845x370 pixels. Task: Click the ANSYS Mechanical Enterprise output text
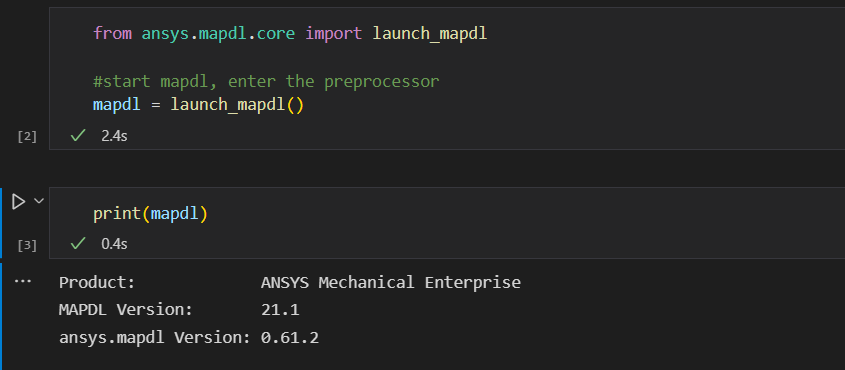pyautogui.click(x=391, y=282)
